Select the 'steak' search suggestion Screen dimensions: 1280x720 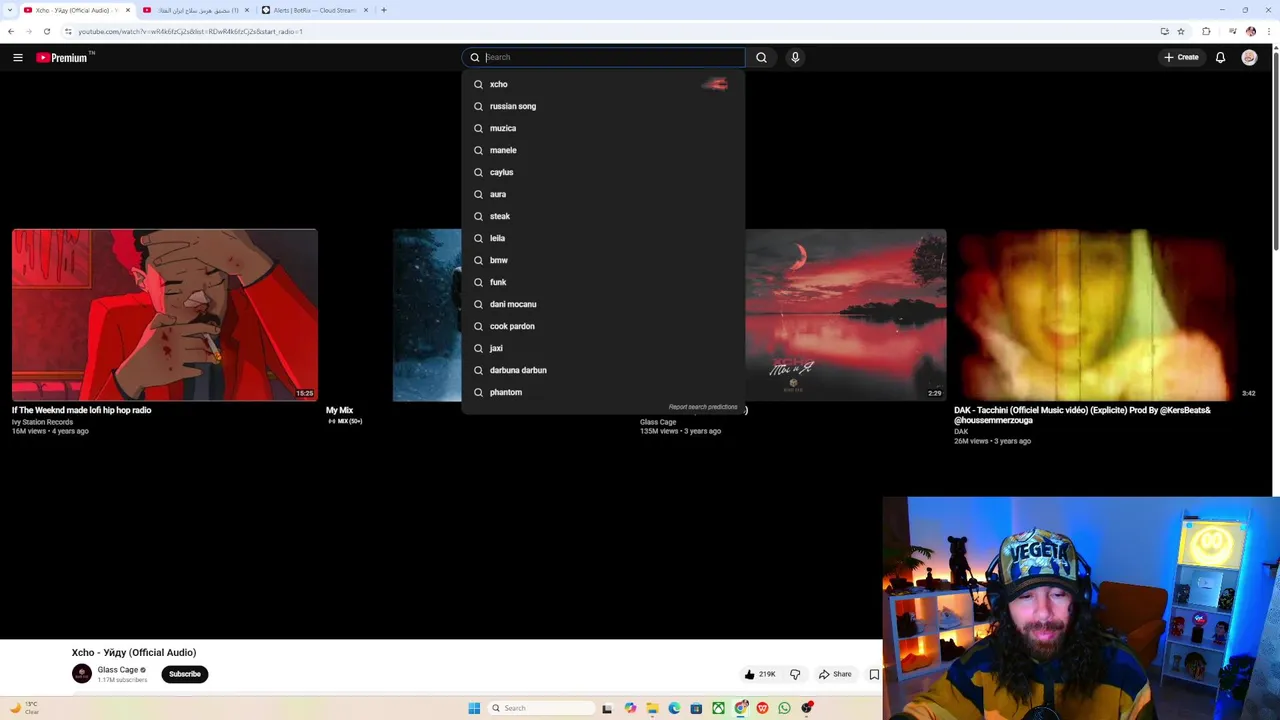tap(603, 216)
